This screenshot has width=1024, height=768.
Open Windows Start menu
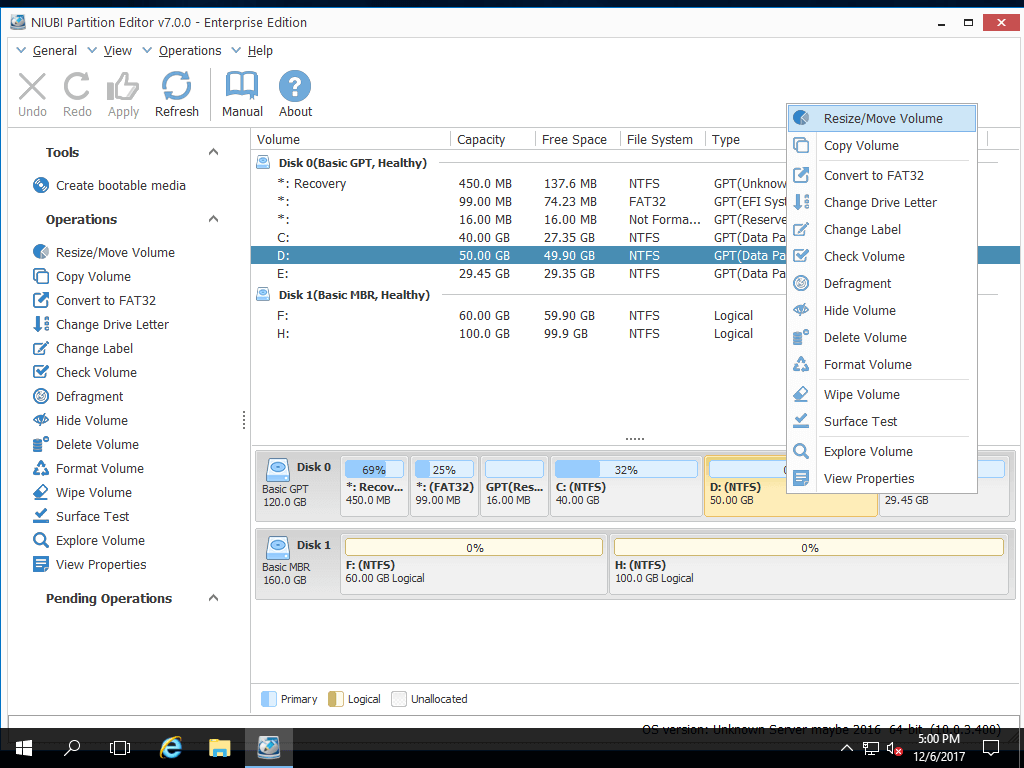coord(24,748)
